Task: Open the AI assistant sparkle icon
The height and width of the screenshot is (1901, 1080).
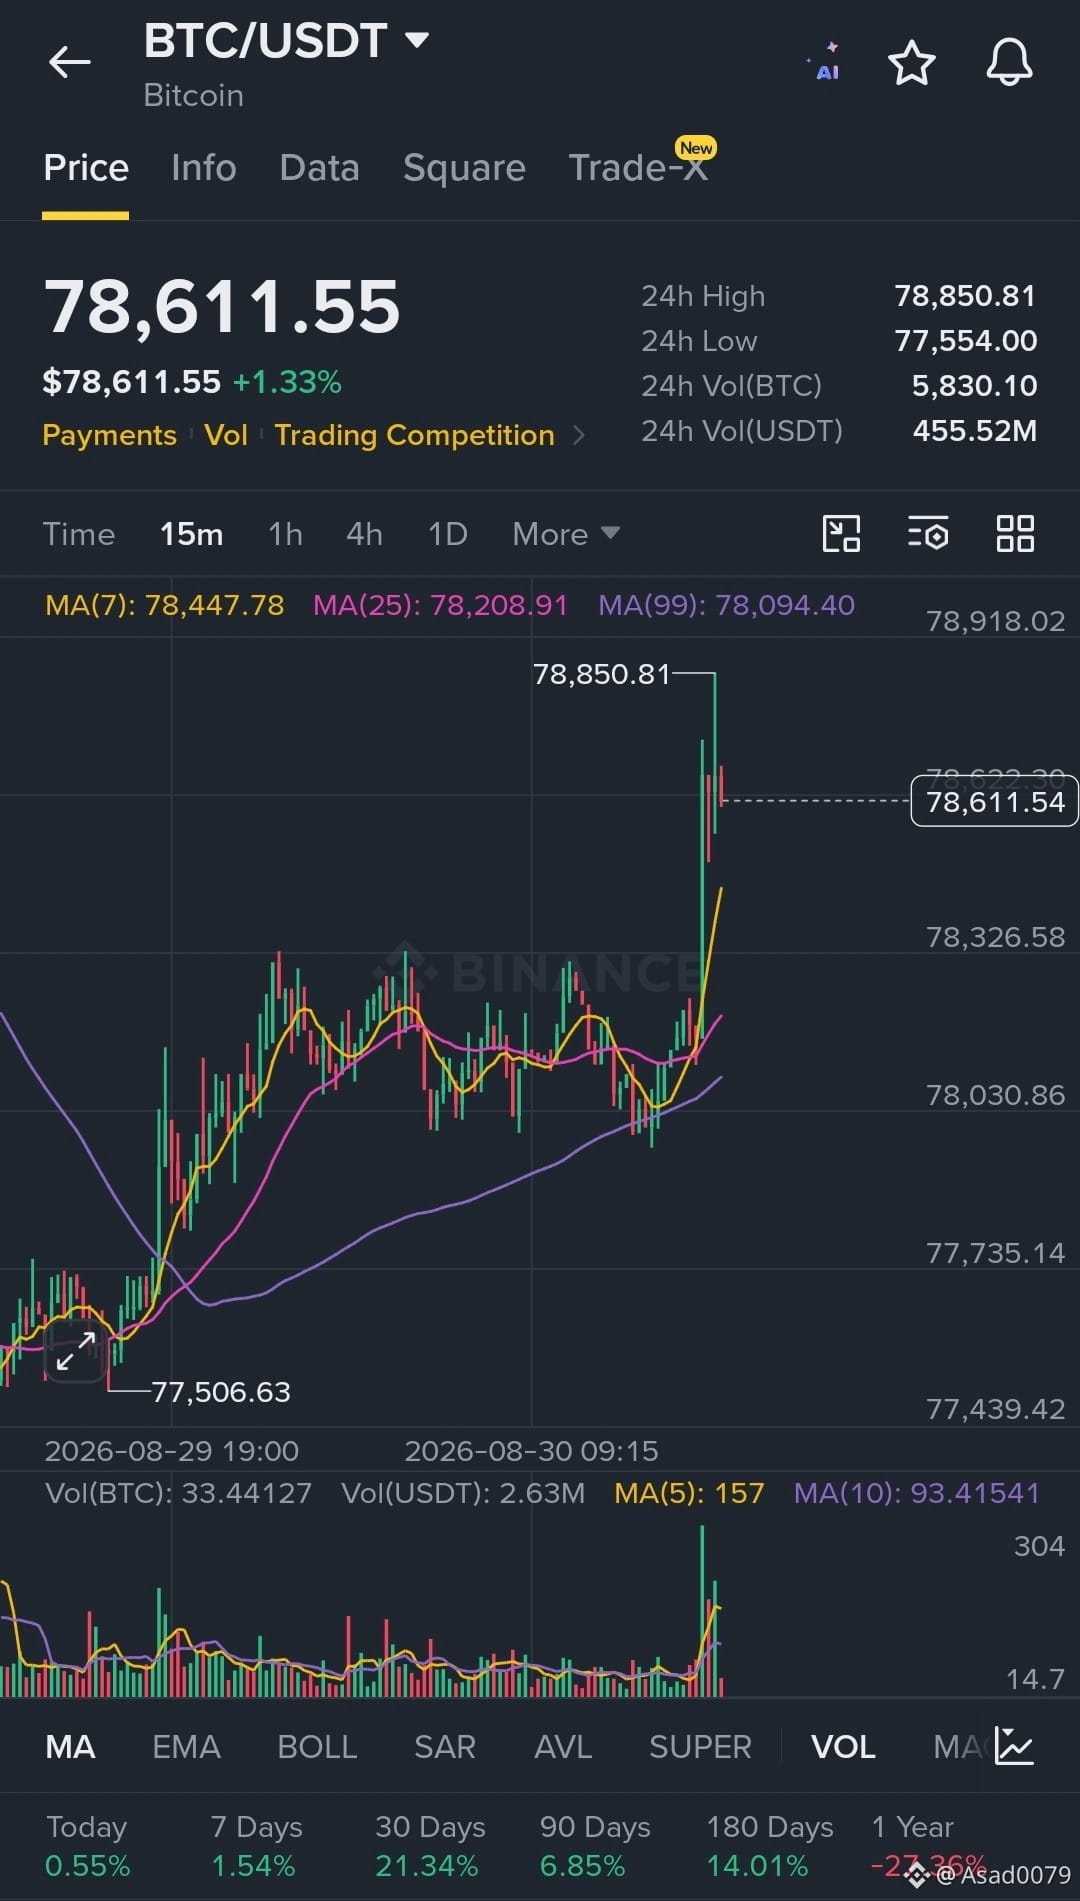Action: (x=825, y=62)
